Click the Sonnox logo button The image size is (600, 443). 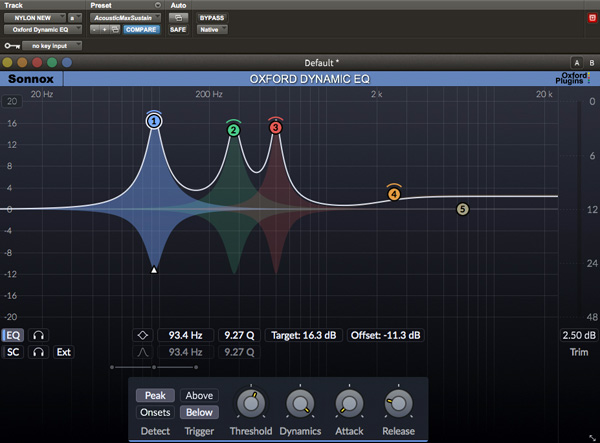pos(31,79)
